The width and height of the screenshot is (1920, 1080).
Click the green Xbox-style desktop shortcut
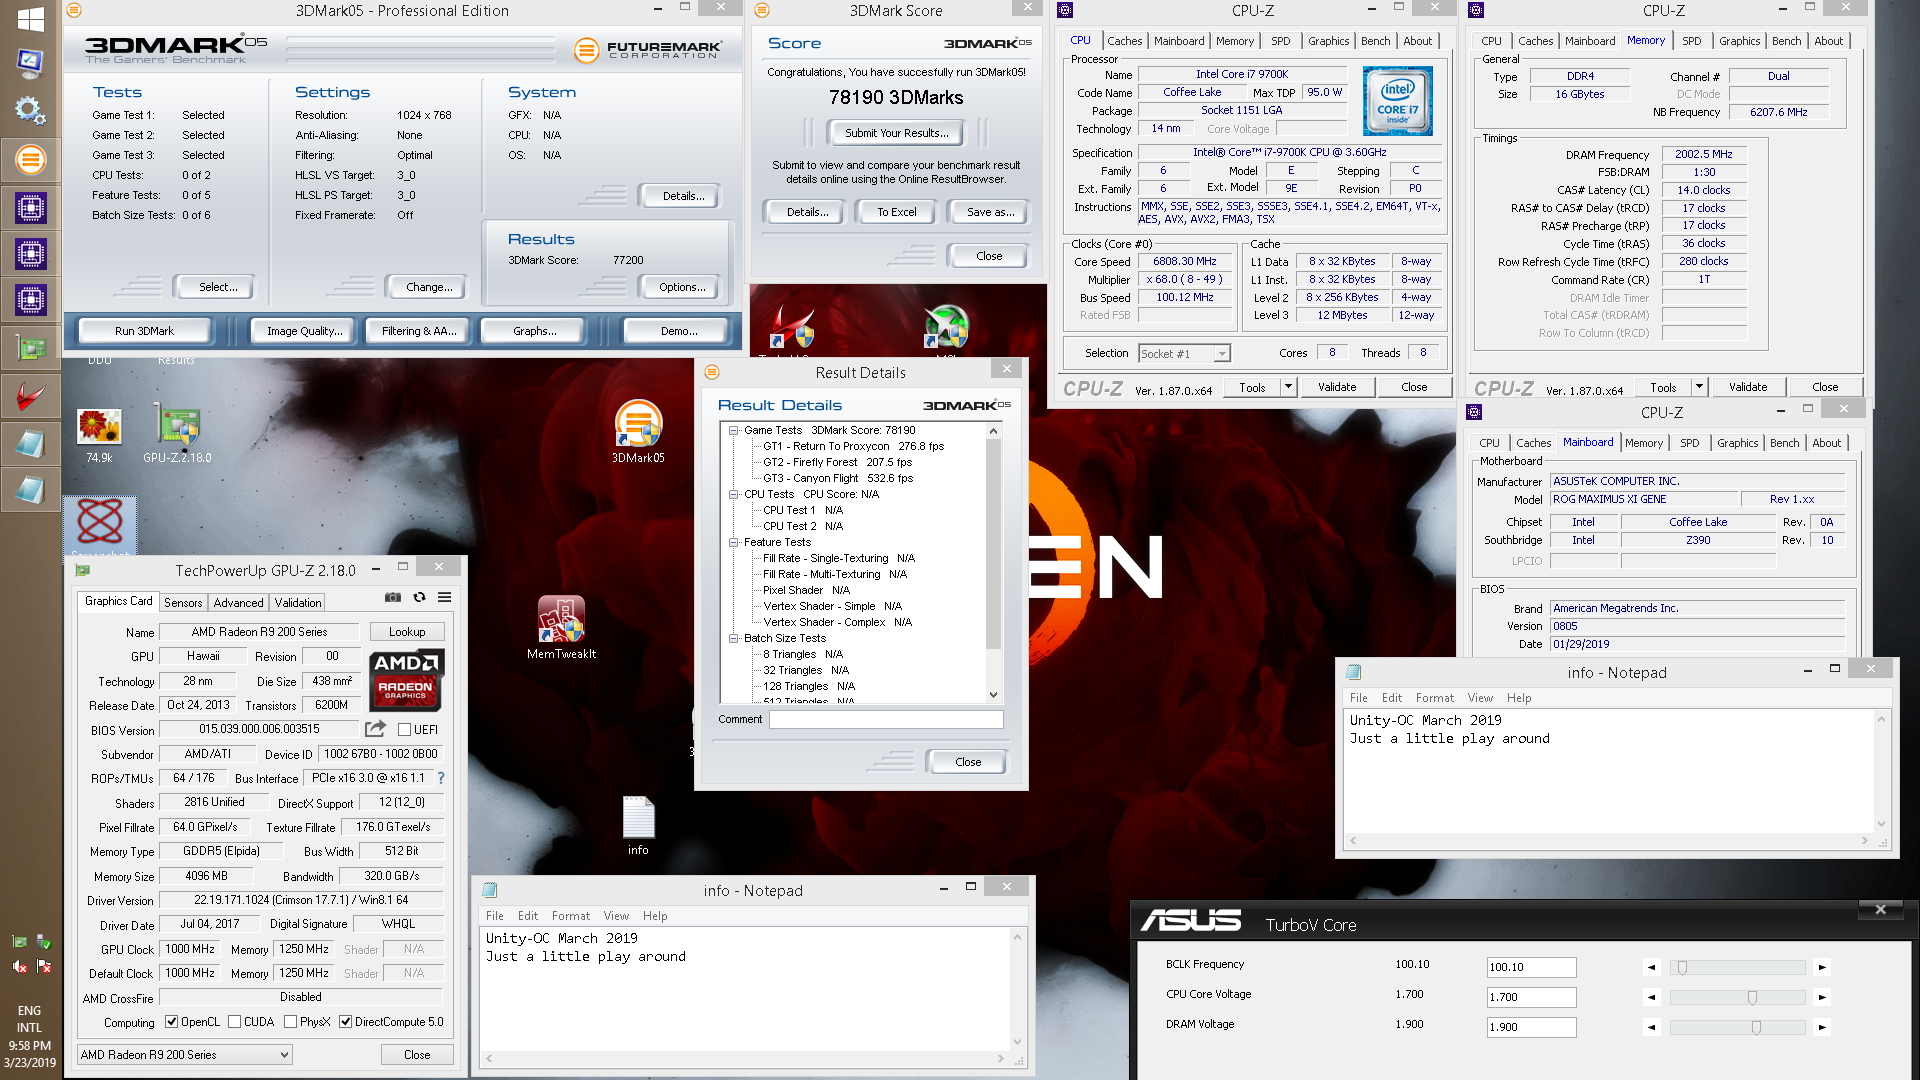click(946, 327)
